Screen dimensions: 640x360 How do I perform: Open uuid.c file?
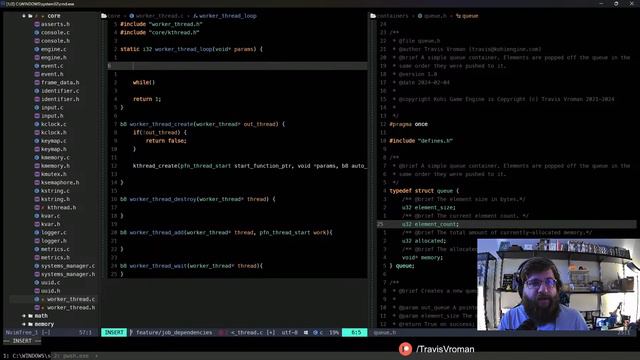[x=50, y=282]
